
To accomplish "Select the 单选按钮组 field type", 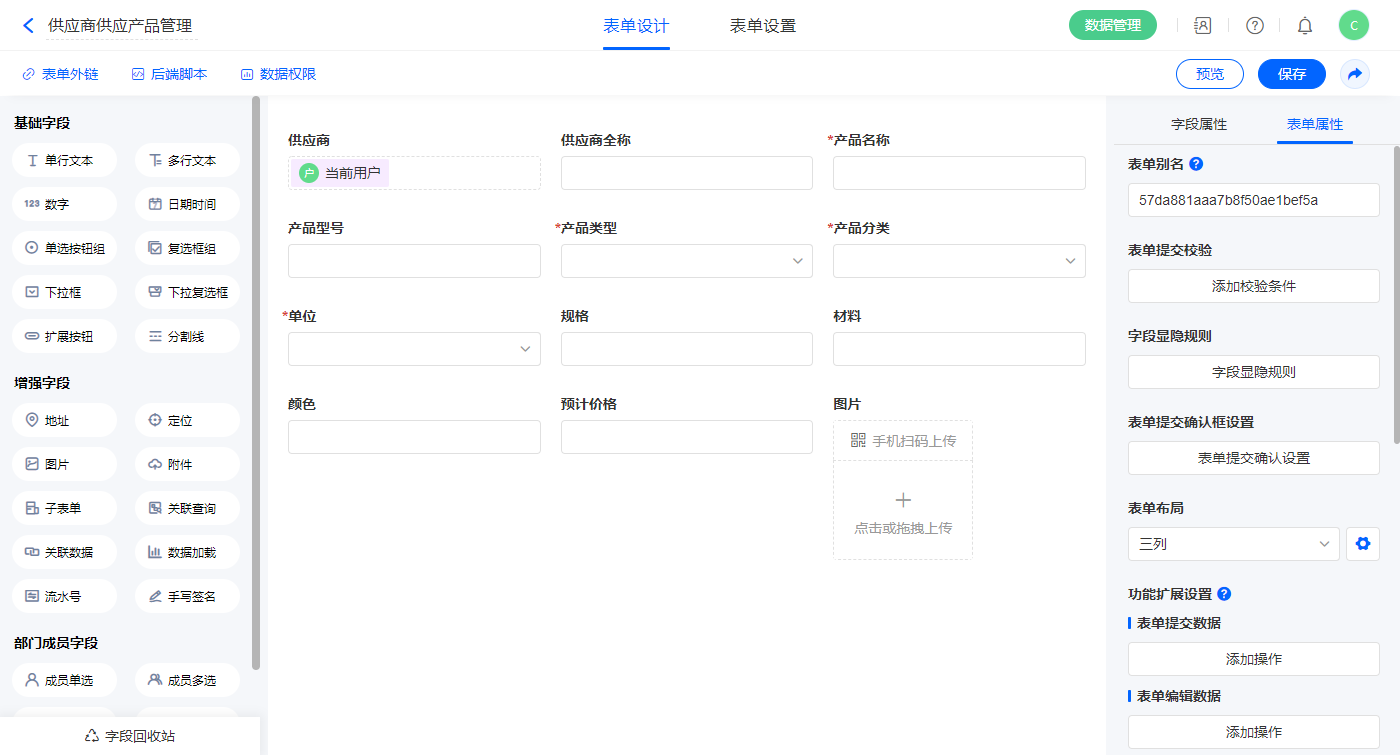I will click(x=65, y=248).
